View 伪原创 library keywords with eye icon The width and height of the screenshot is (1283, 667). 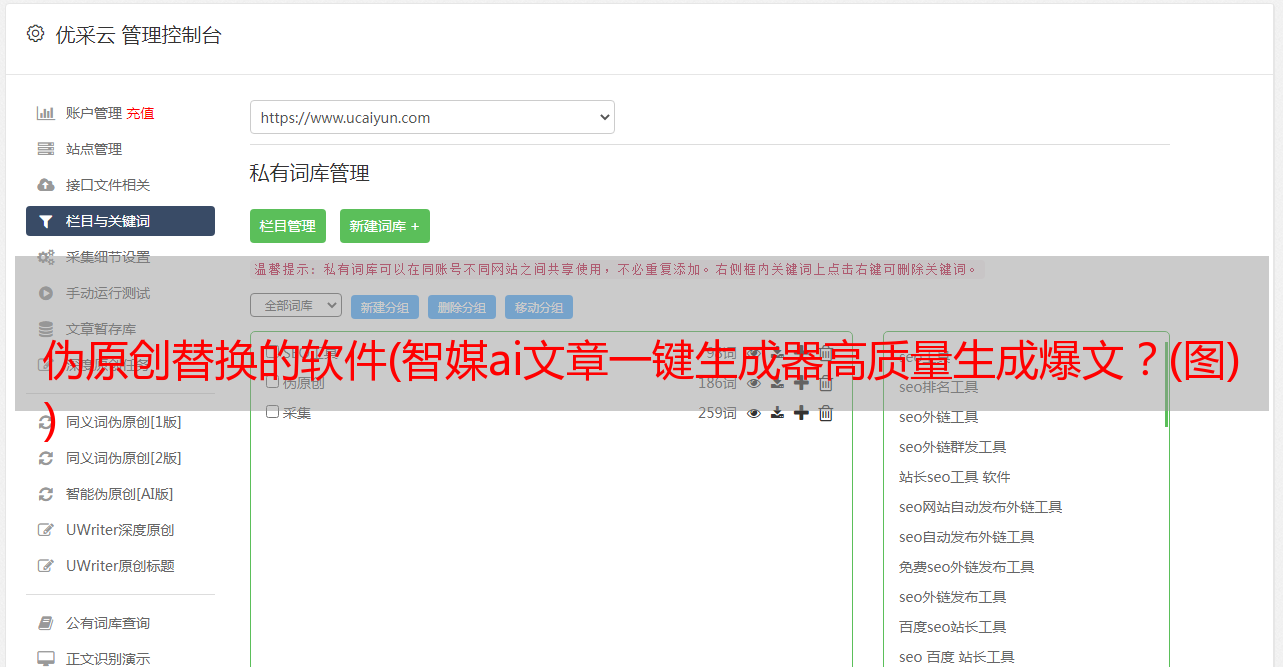754,383
